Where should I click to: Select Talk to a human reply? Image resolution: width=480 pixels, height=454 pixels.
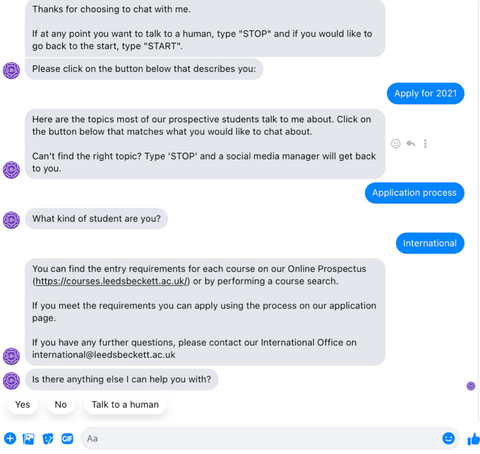[x=125, y=404]
